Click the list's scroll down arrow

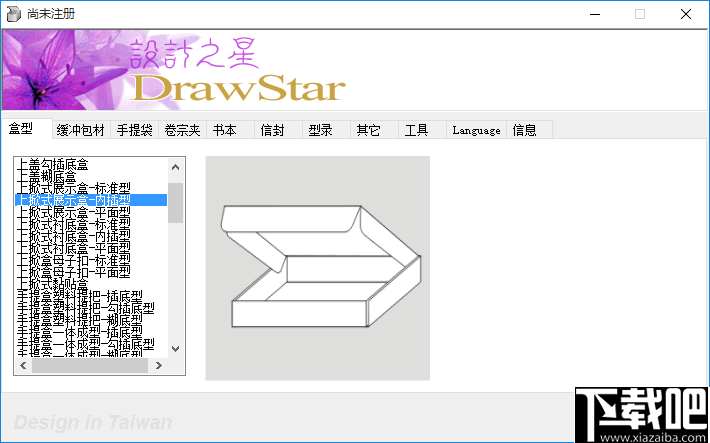176,349
